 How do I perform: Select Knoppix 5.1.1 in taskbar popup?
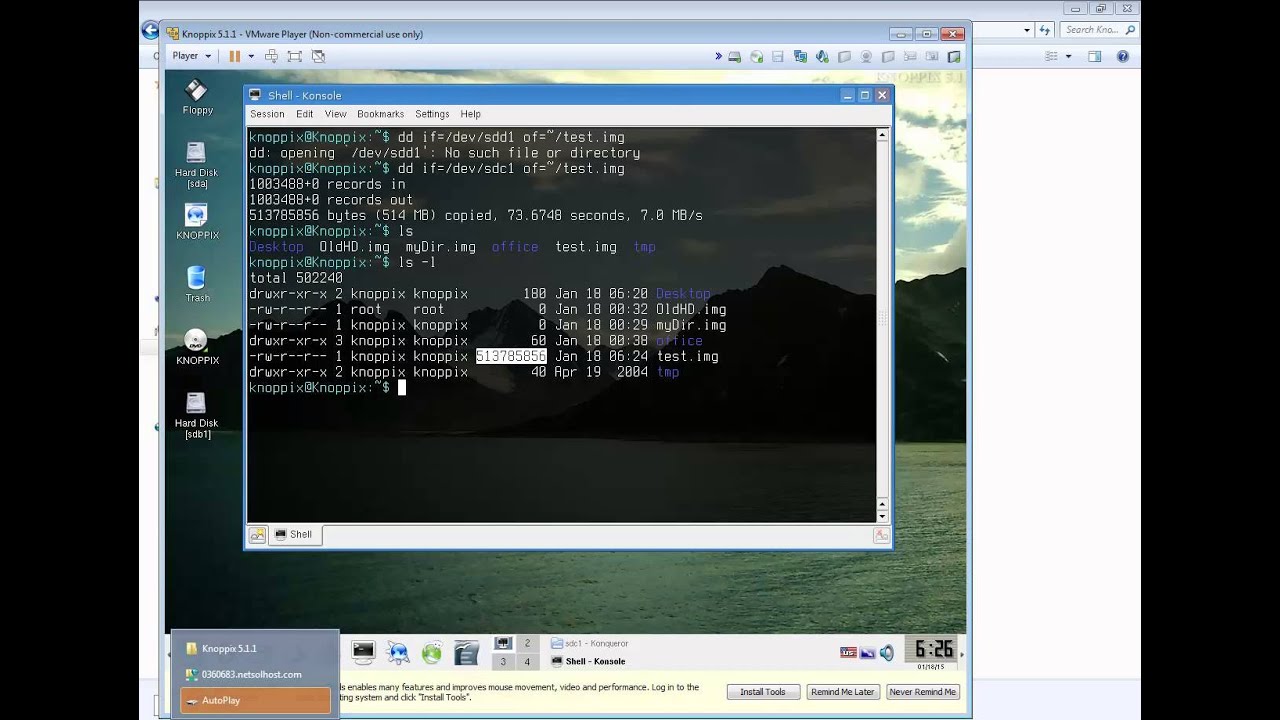pos(255,648)
